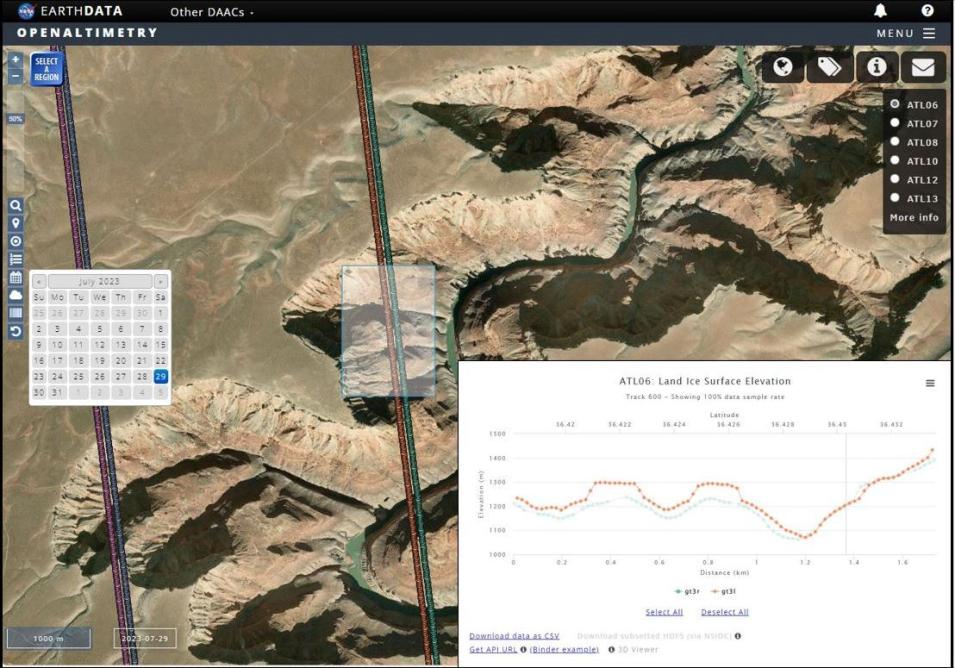The image size is (955, 668).
Task: Expand the Other DAACs dropdown
Action: point(211,12)
